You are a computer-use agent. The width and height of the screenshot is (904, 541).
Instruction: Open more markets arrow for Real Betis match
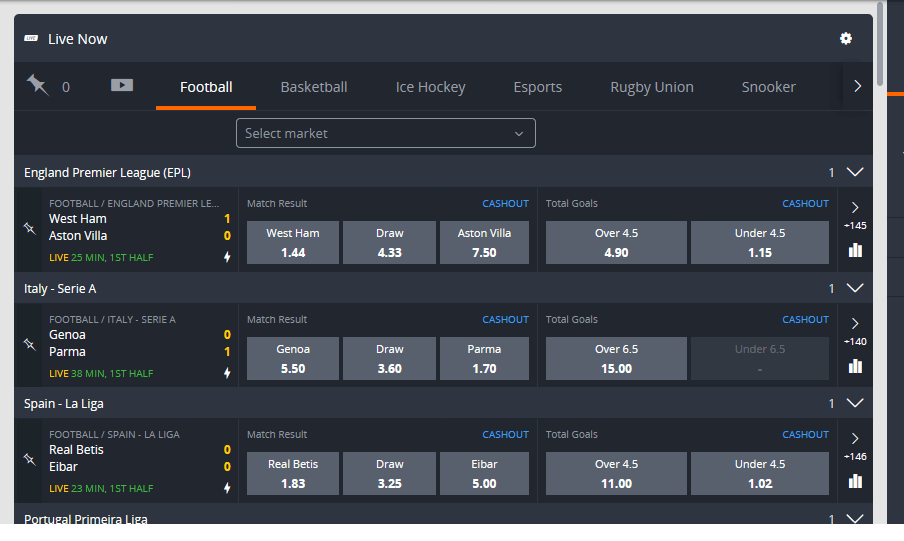pyautogui.click(x=855, y=438)
